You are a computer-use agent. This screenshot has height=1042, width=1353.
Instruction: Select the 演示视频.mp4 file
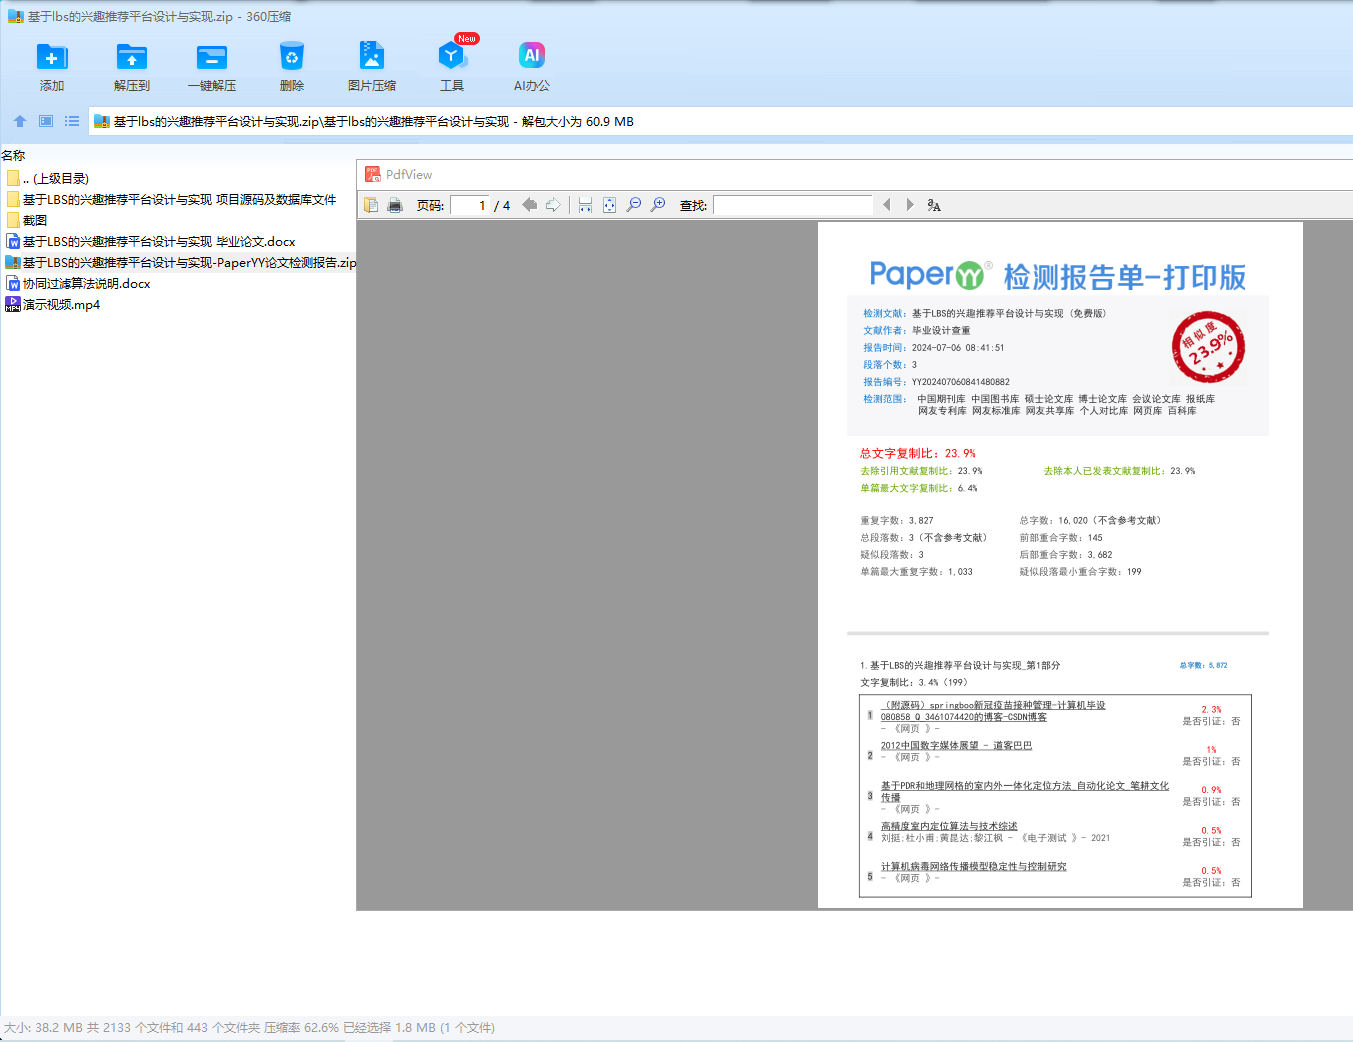tap(53, 305)
